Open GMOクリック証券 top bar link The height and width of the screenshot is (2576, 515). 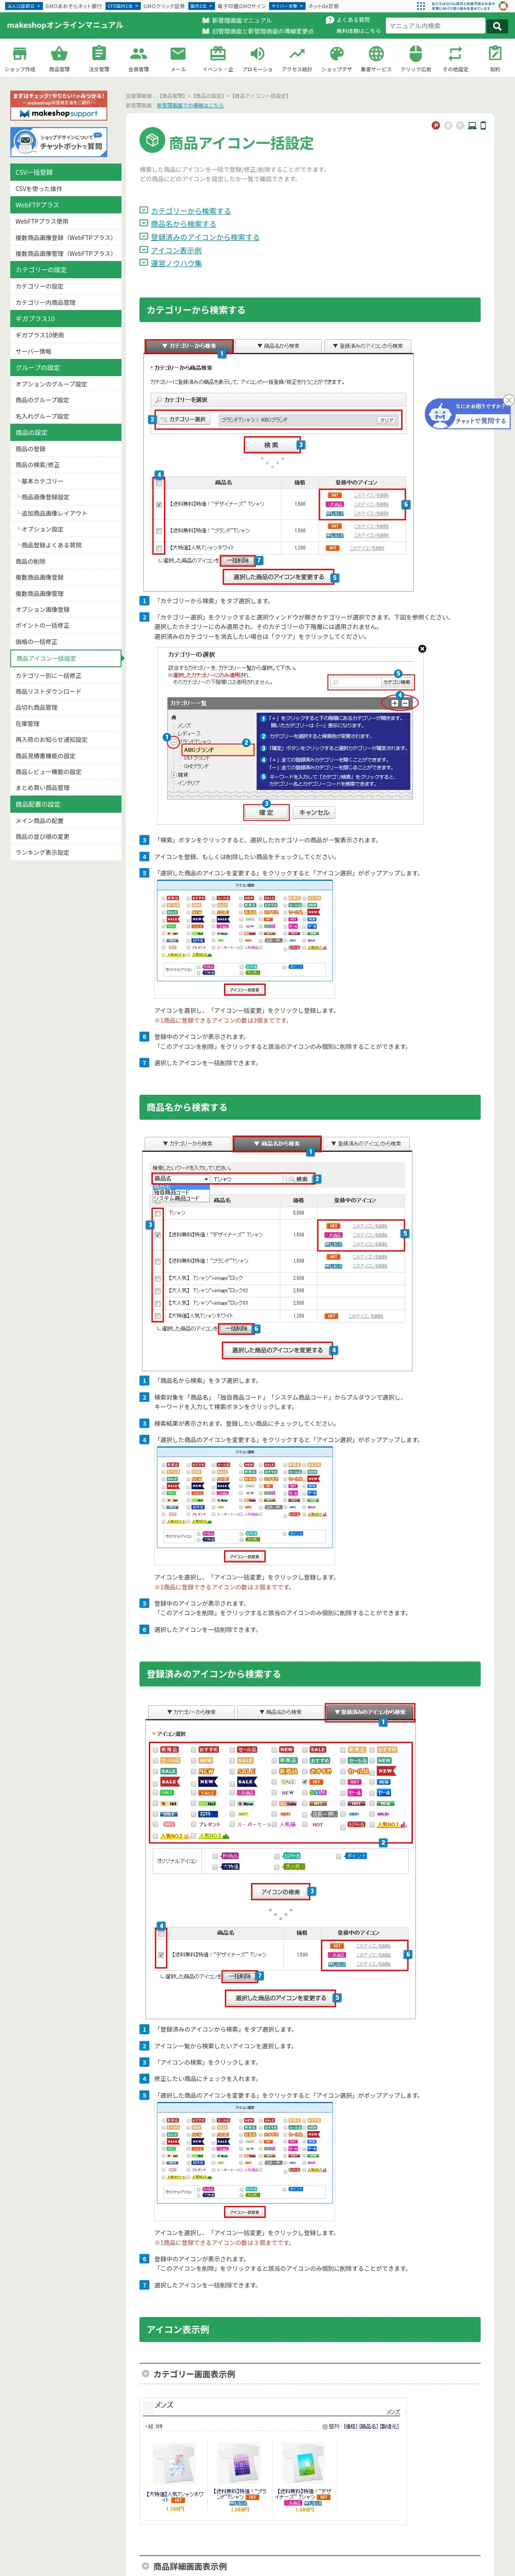(163, 6)
